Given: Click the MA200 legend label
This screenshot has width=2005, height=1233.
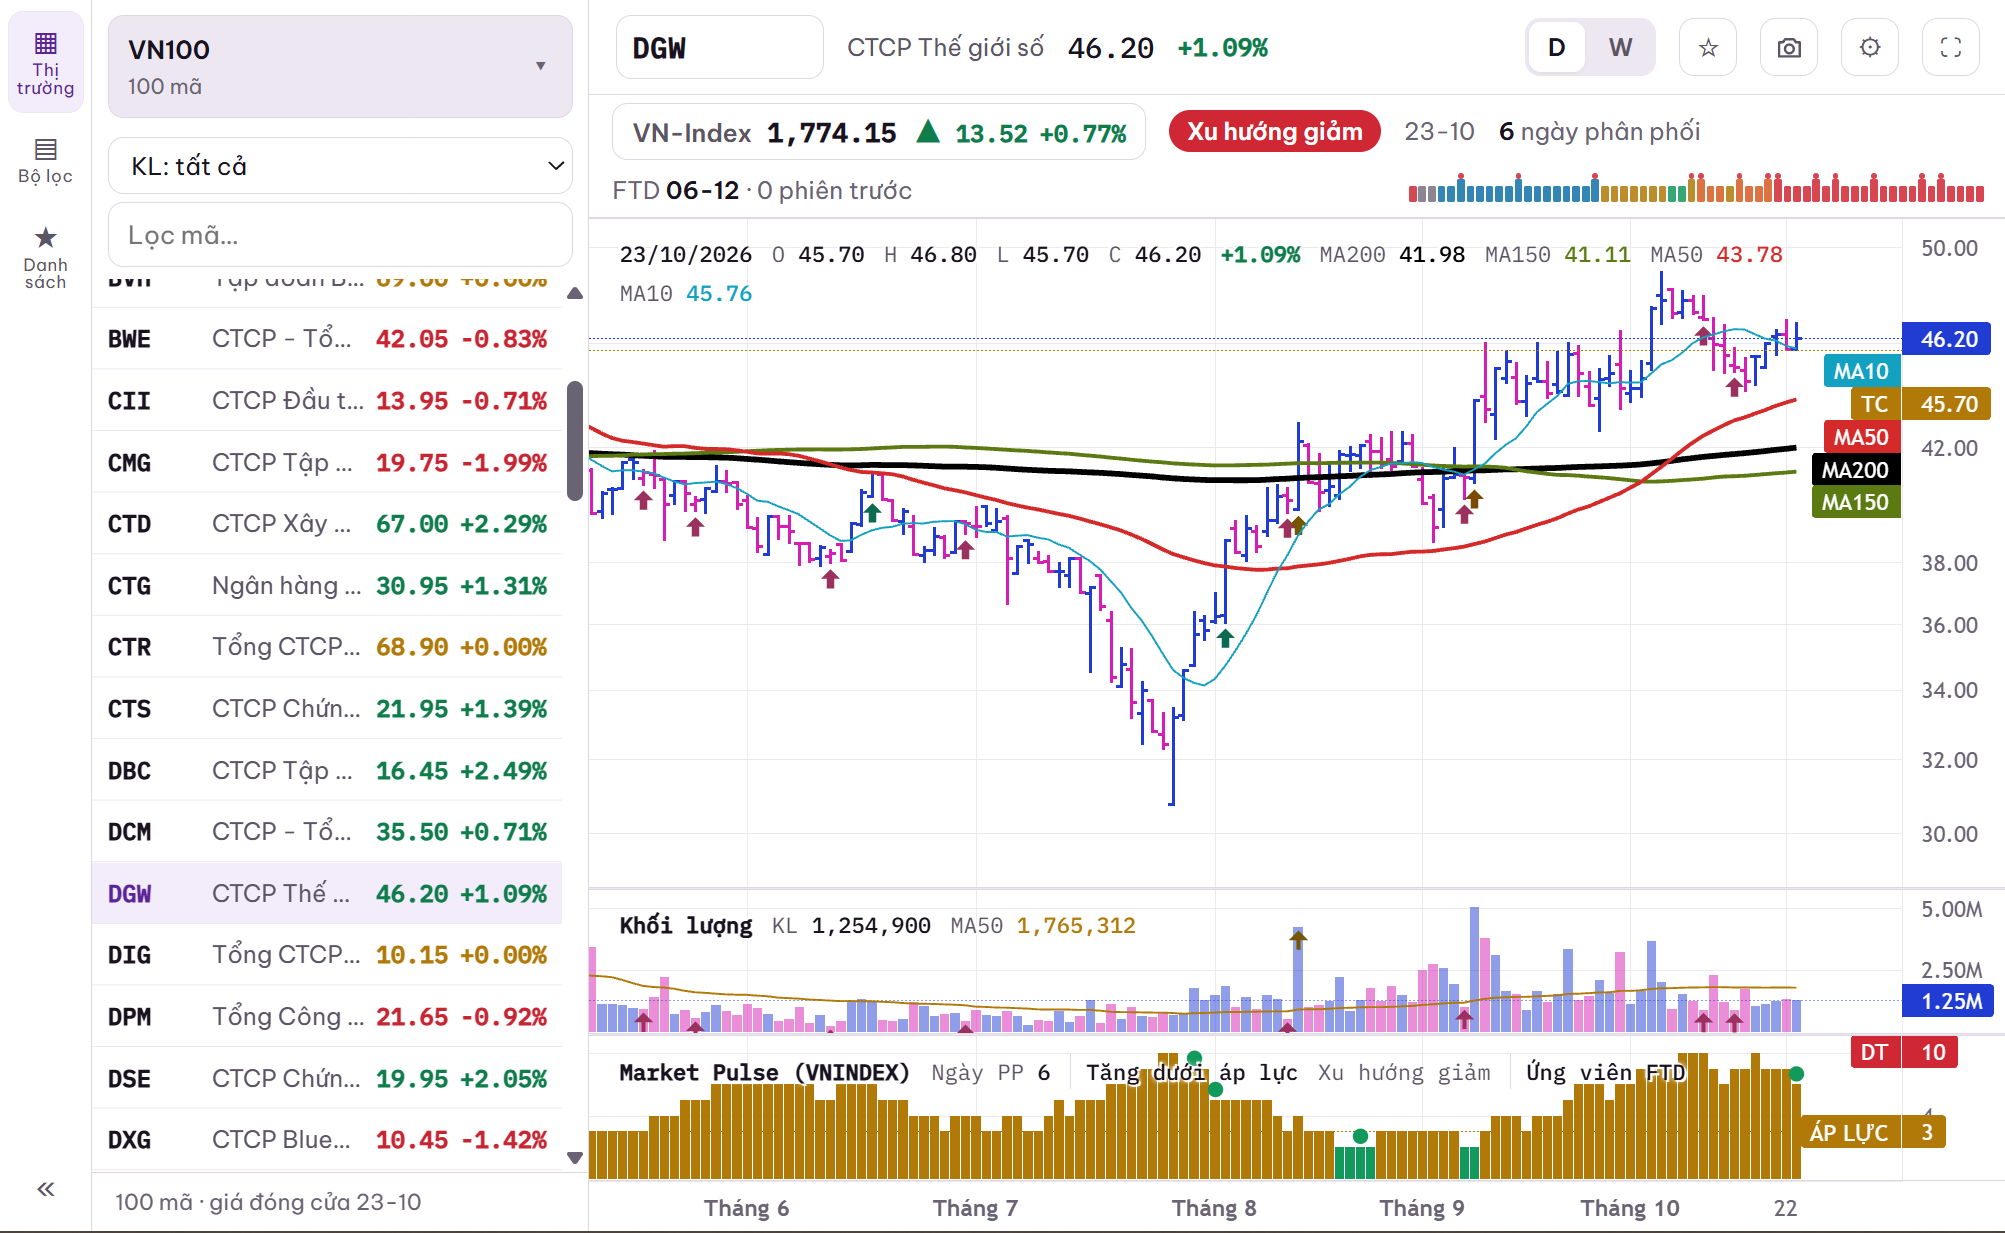Looking at the screenshot, I should tap(1855, 470).
